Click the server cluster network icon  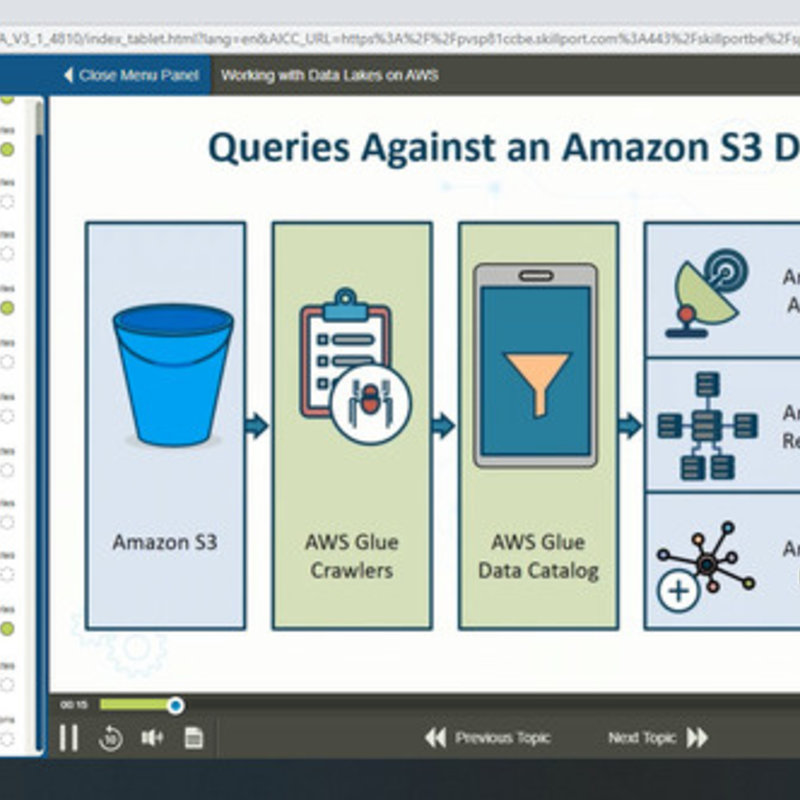[707, 426]
